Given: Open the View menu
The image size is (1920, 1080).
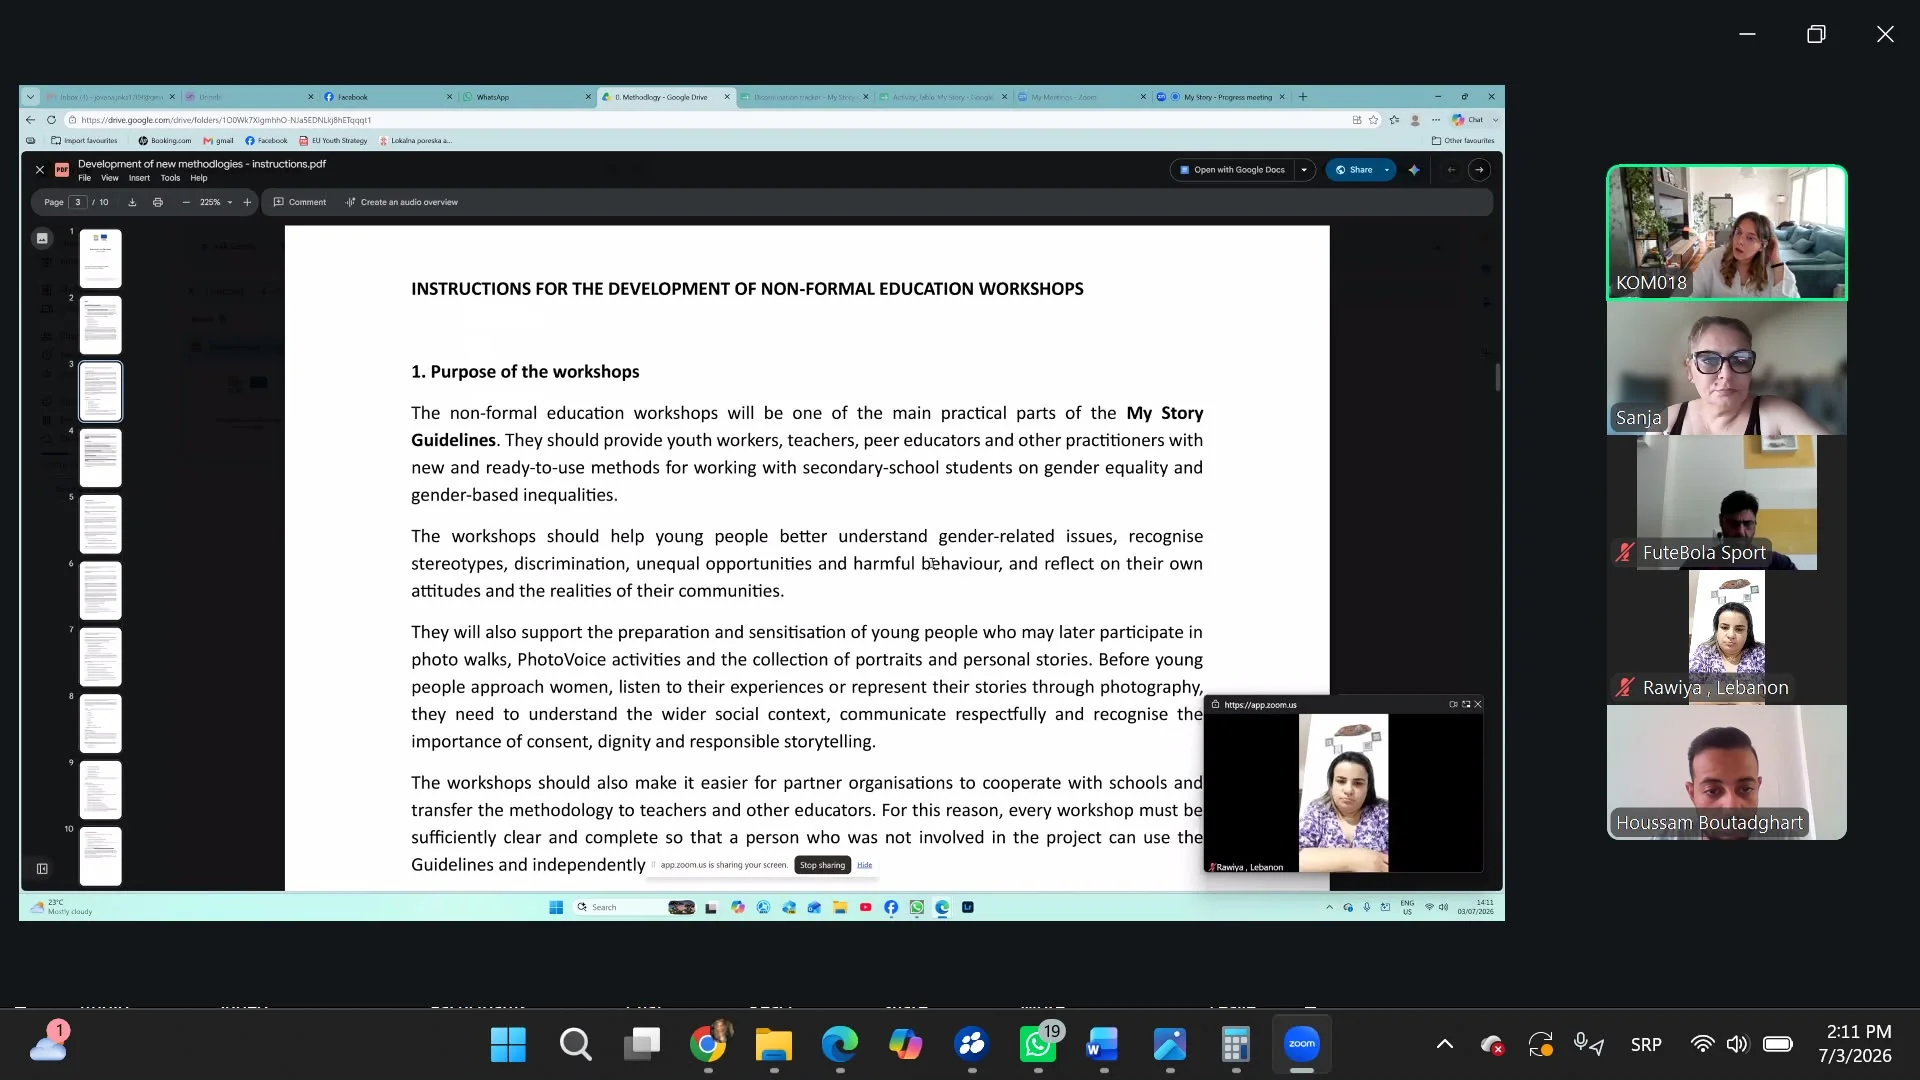Looking at the screenshot, I should (x=110, y=178).
